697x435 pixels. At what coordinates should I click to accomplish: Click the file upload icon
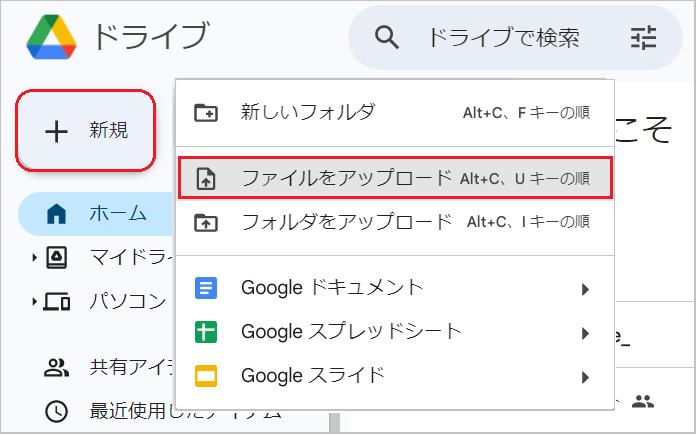(206, 179)
